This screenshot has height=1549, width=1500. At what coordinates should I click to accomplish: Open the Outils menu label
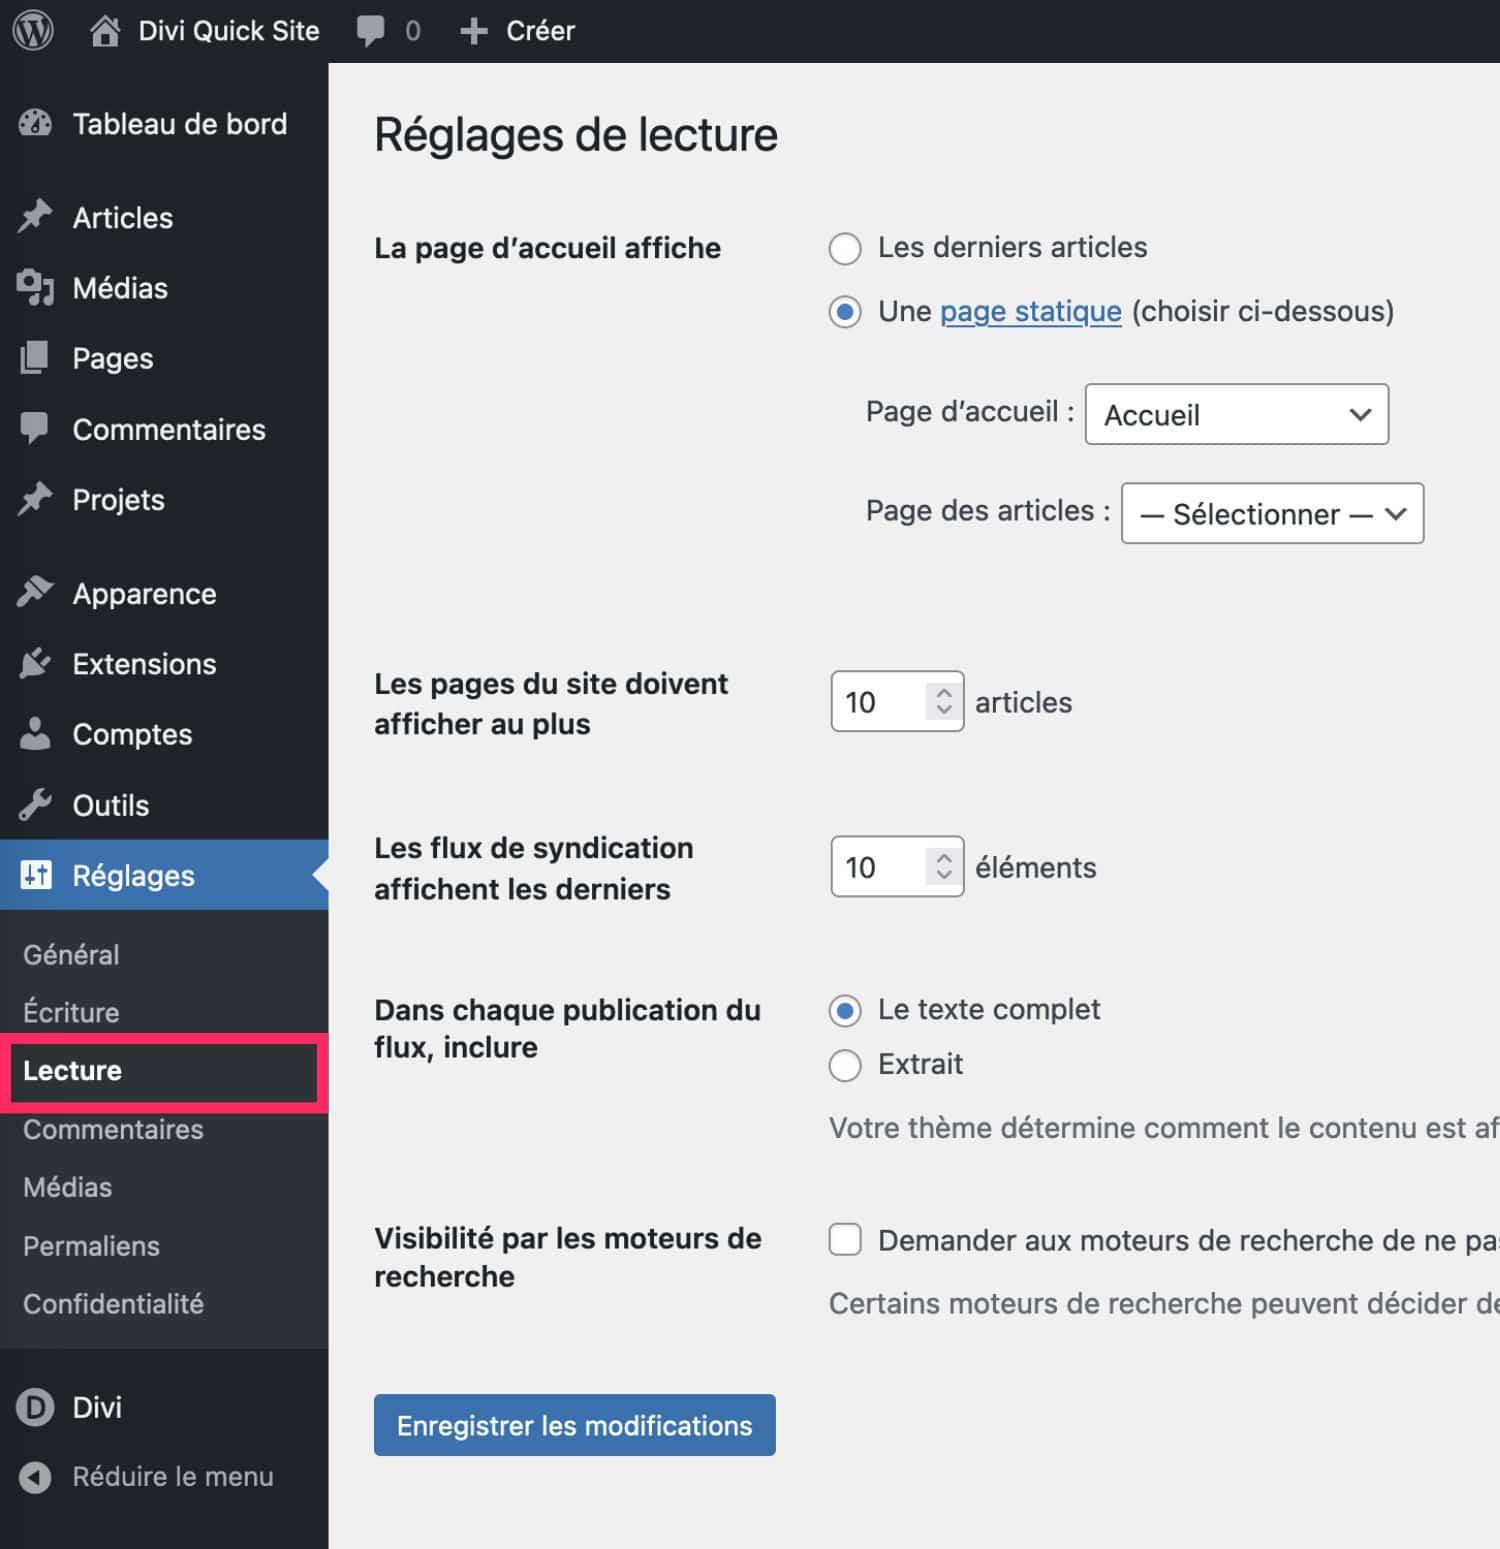click(x=111, y=805)
